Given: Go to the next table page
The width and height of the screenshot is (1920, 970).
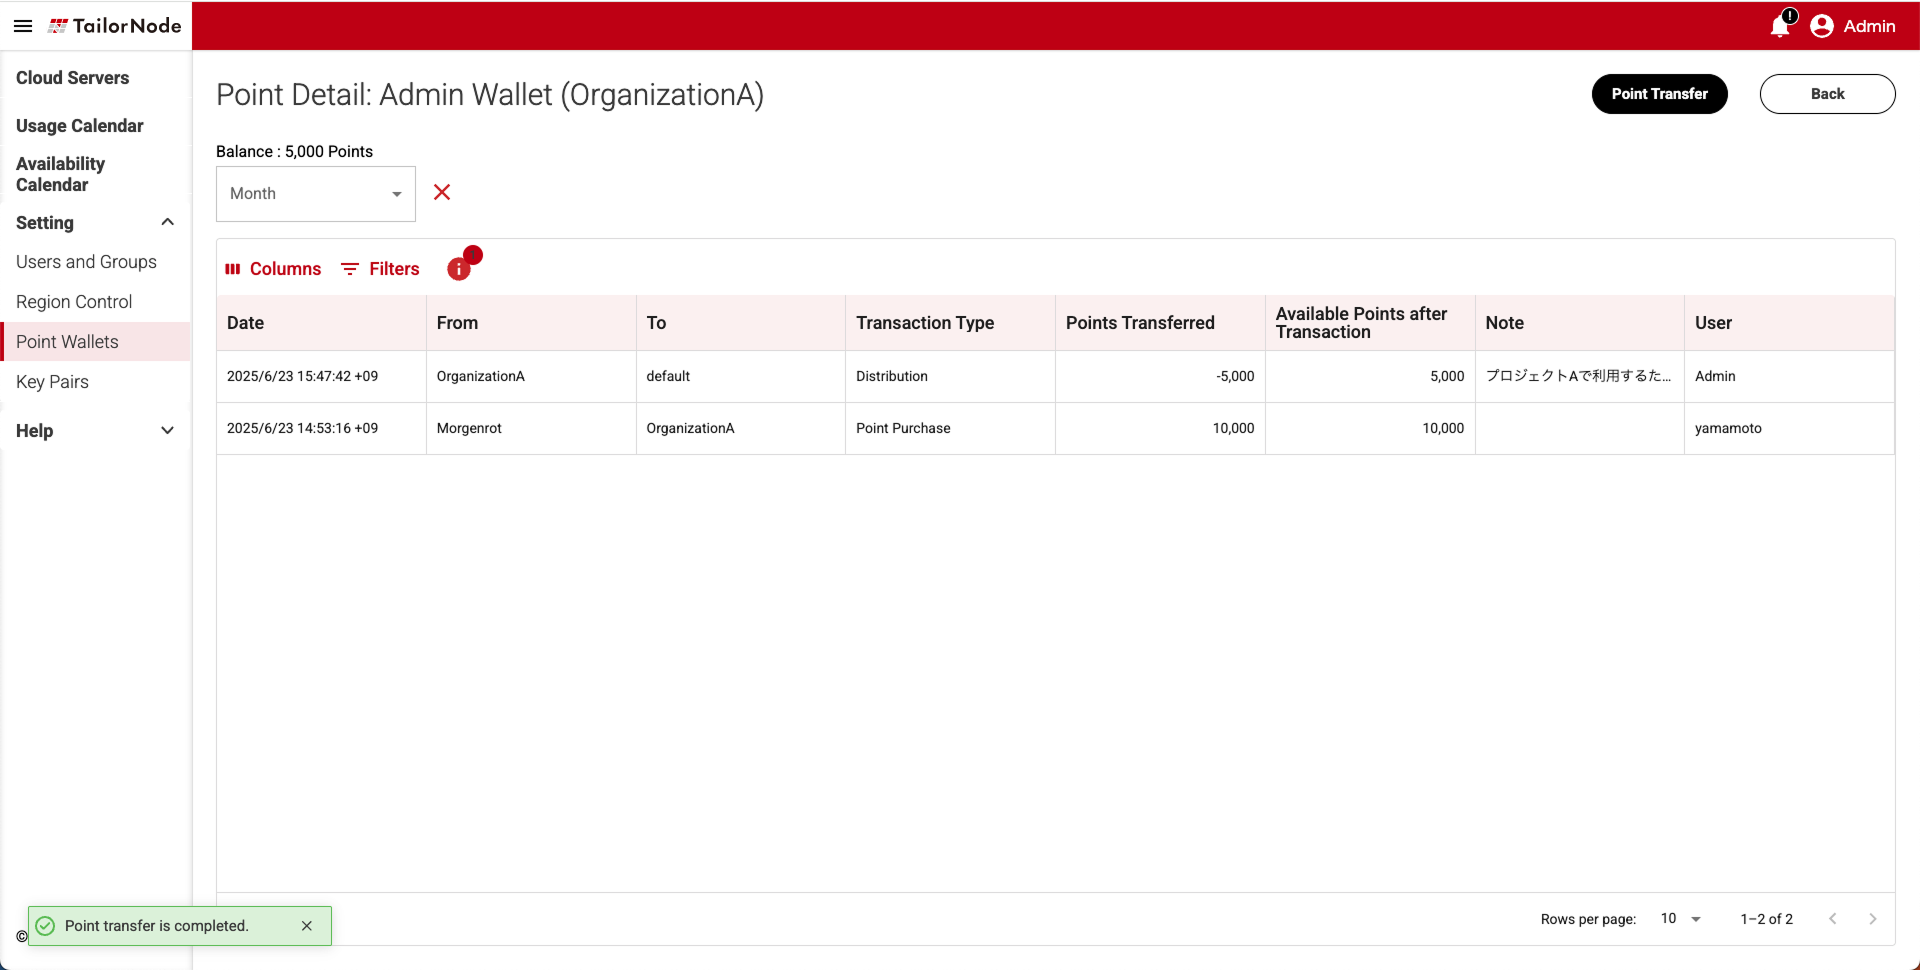Looking at the screenshot, I should tap(1873, 919).
